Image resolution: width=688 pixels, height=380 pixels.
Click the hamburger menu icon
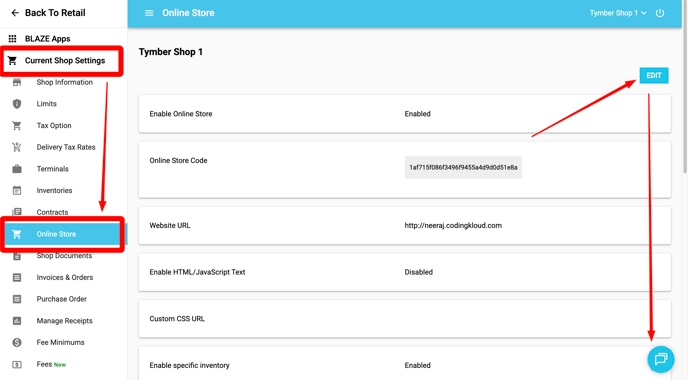click(x=149, y=13)
